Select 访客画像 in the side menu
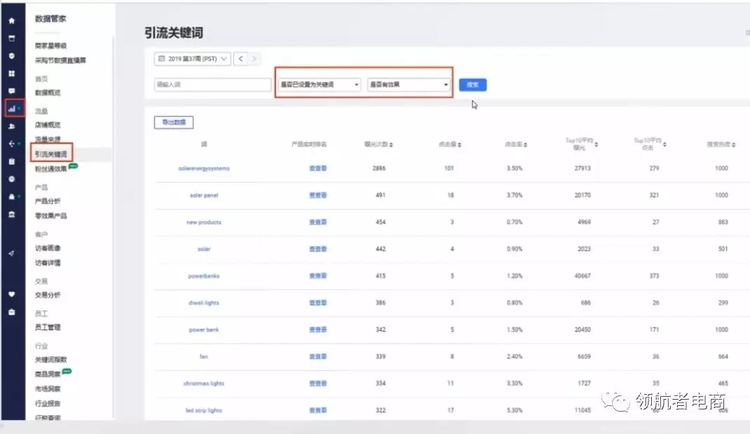The height and width of the screenshot is (434, 750). tap(48, 248)
